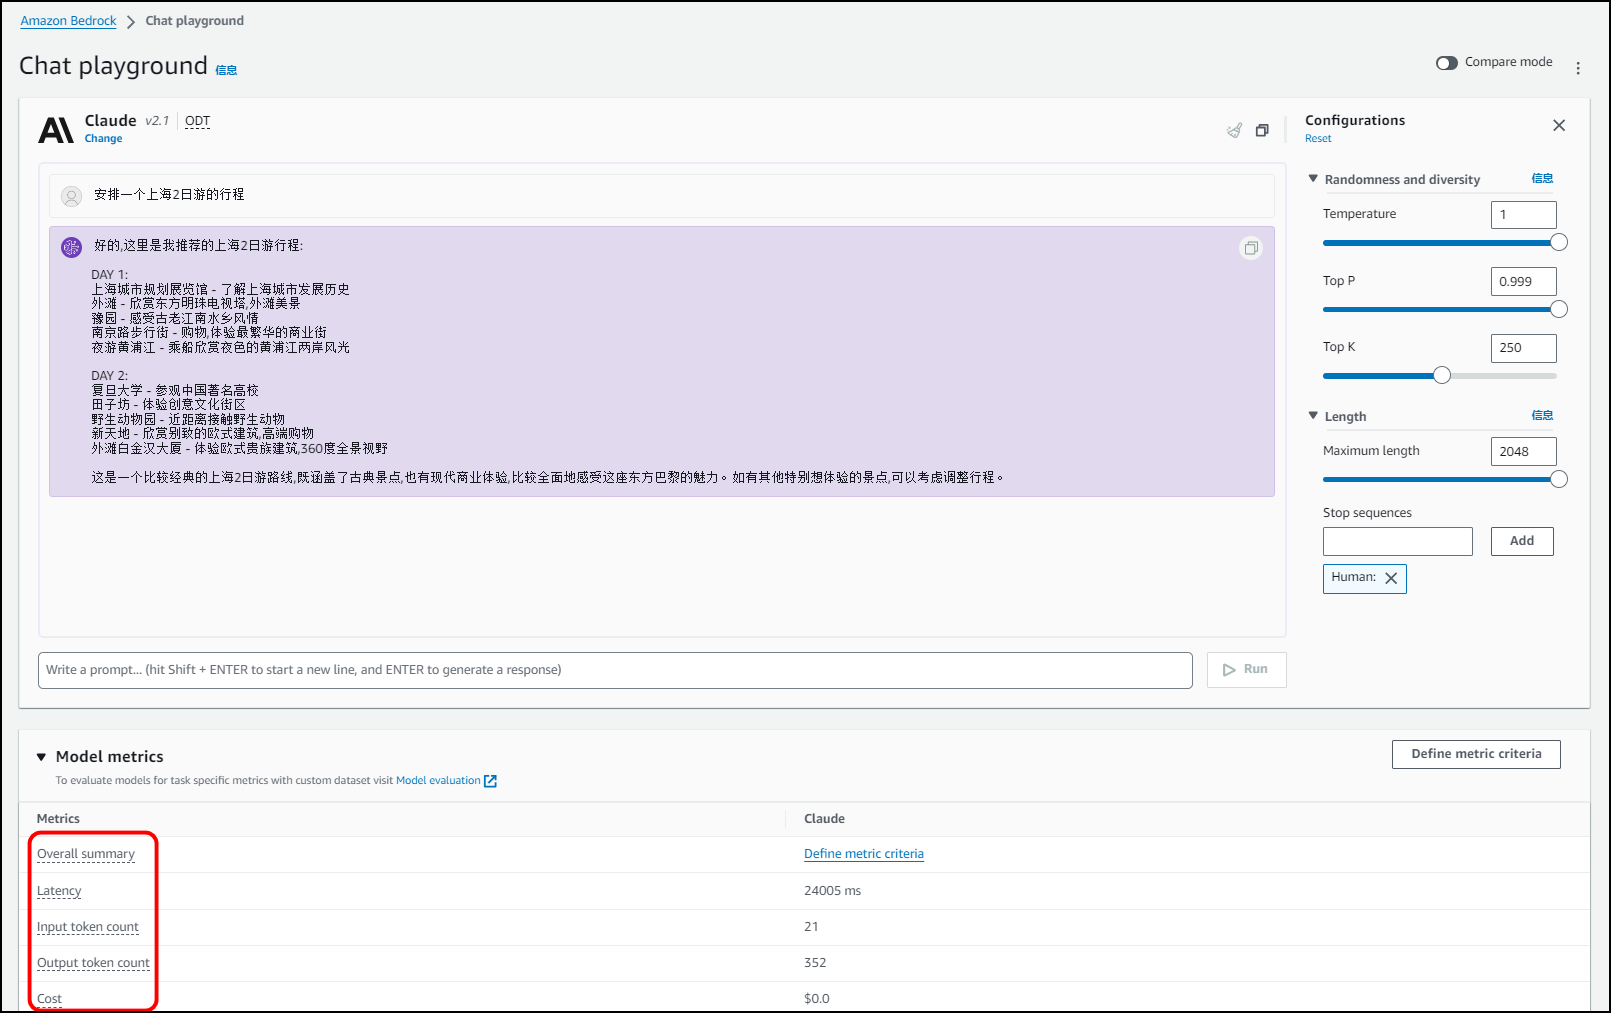This screenshot has width=1611, height=1013.
Task: Click the DAY 1: heading in response
Action: (x=110, y=275)
